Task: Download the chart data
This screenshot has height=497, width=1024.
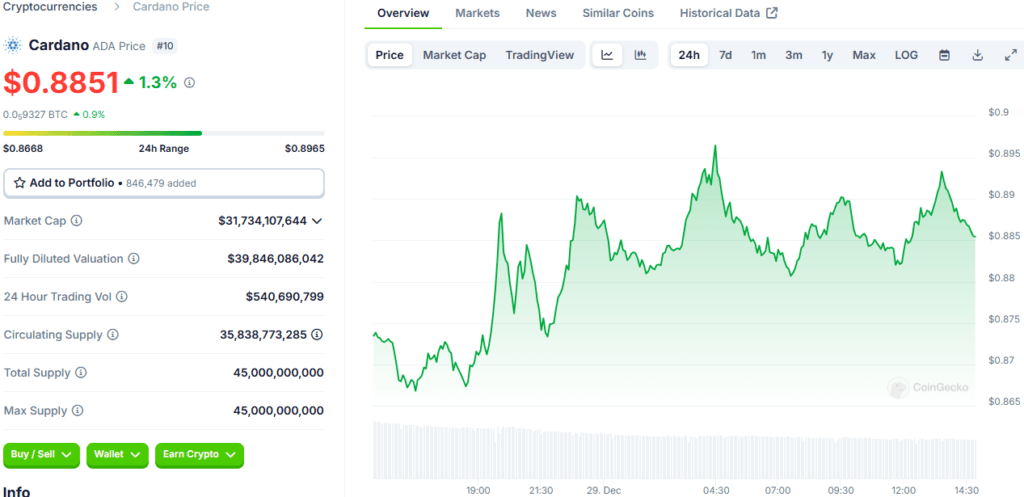Action: [x=978, y=55]
